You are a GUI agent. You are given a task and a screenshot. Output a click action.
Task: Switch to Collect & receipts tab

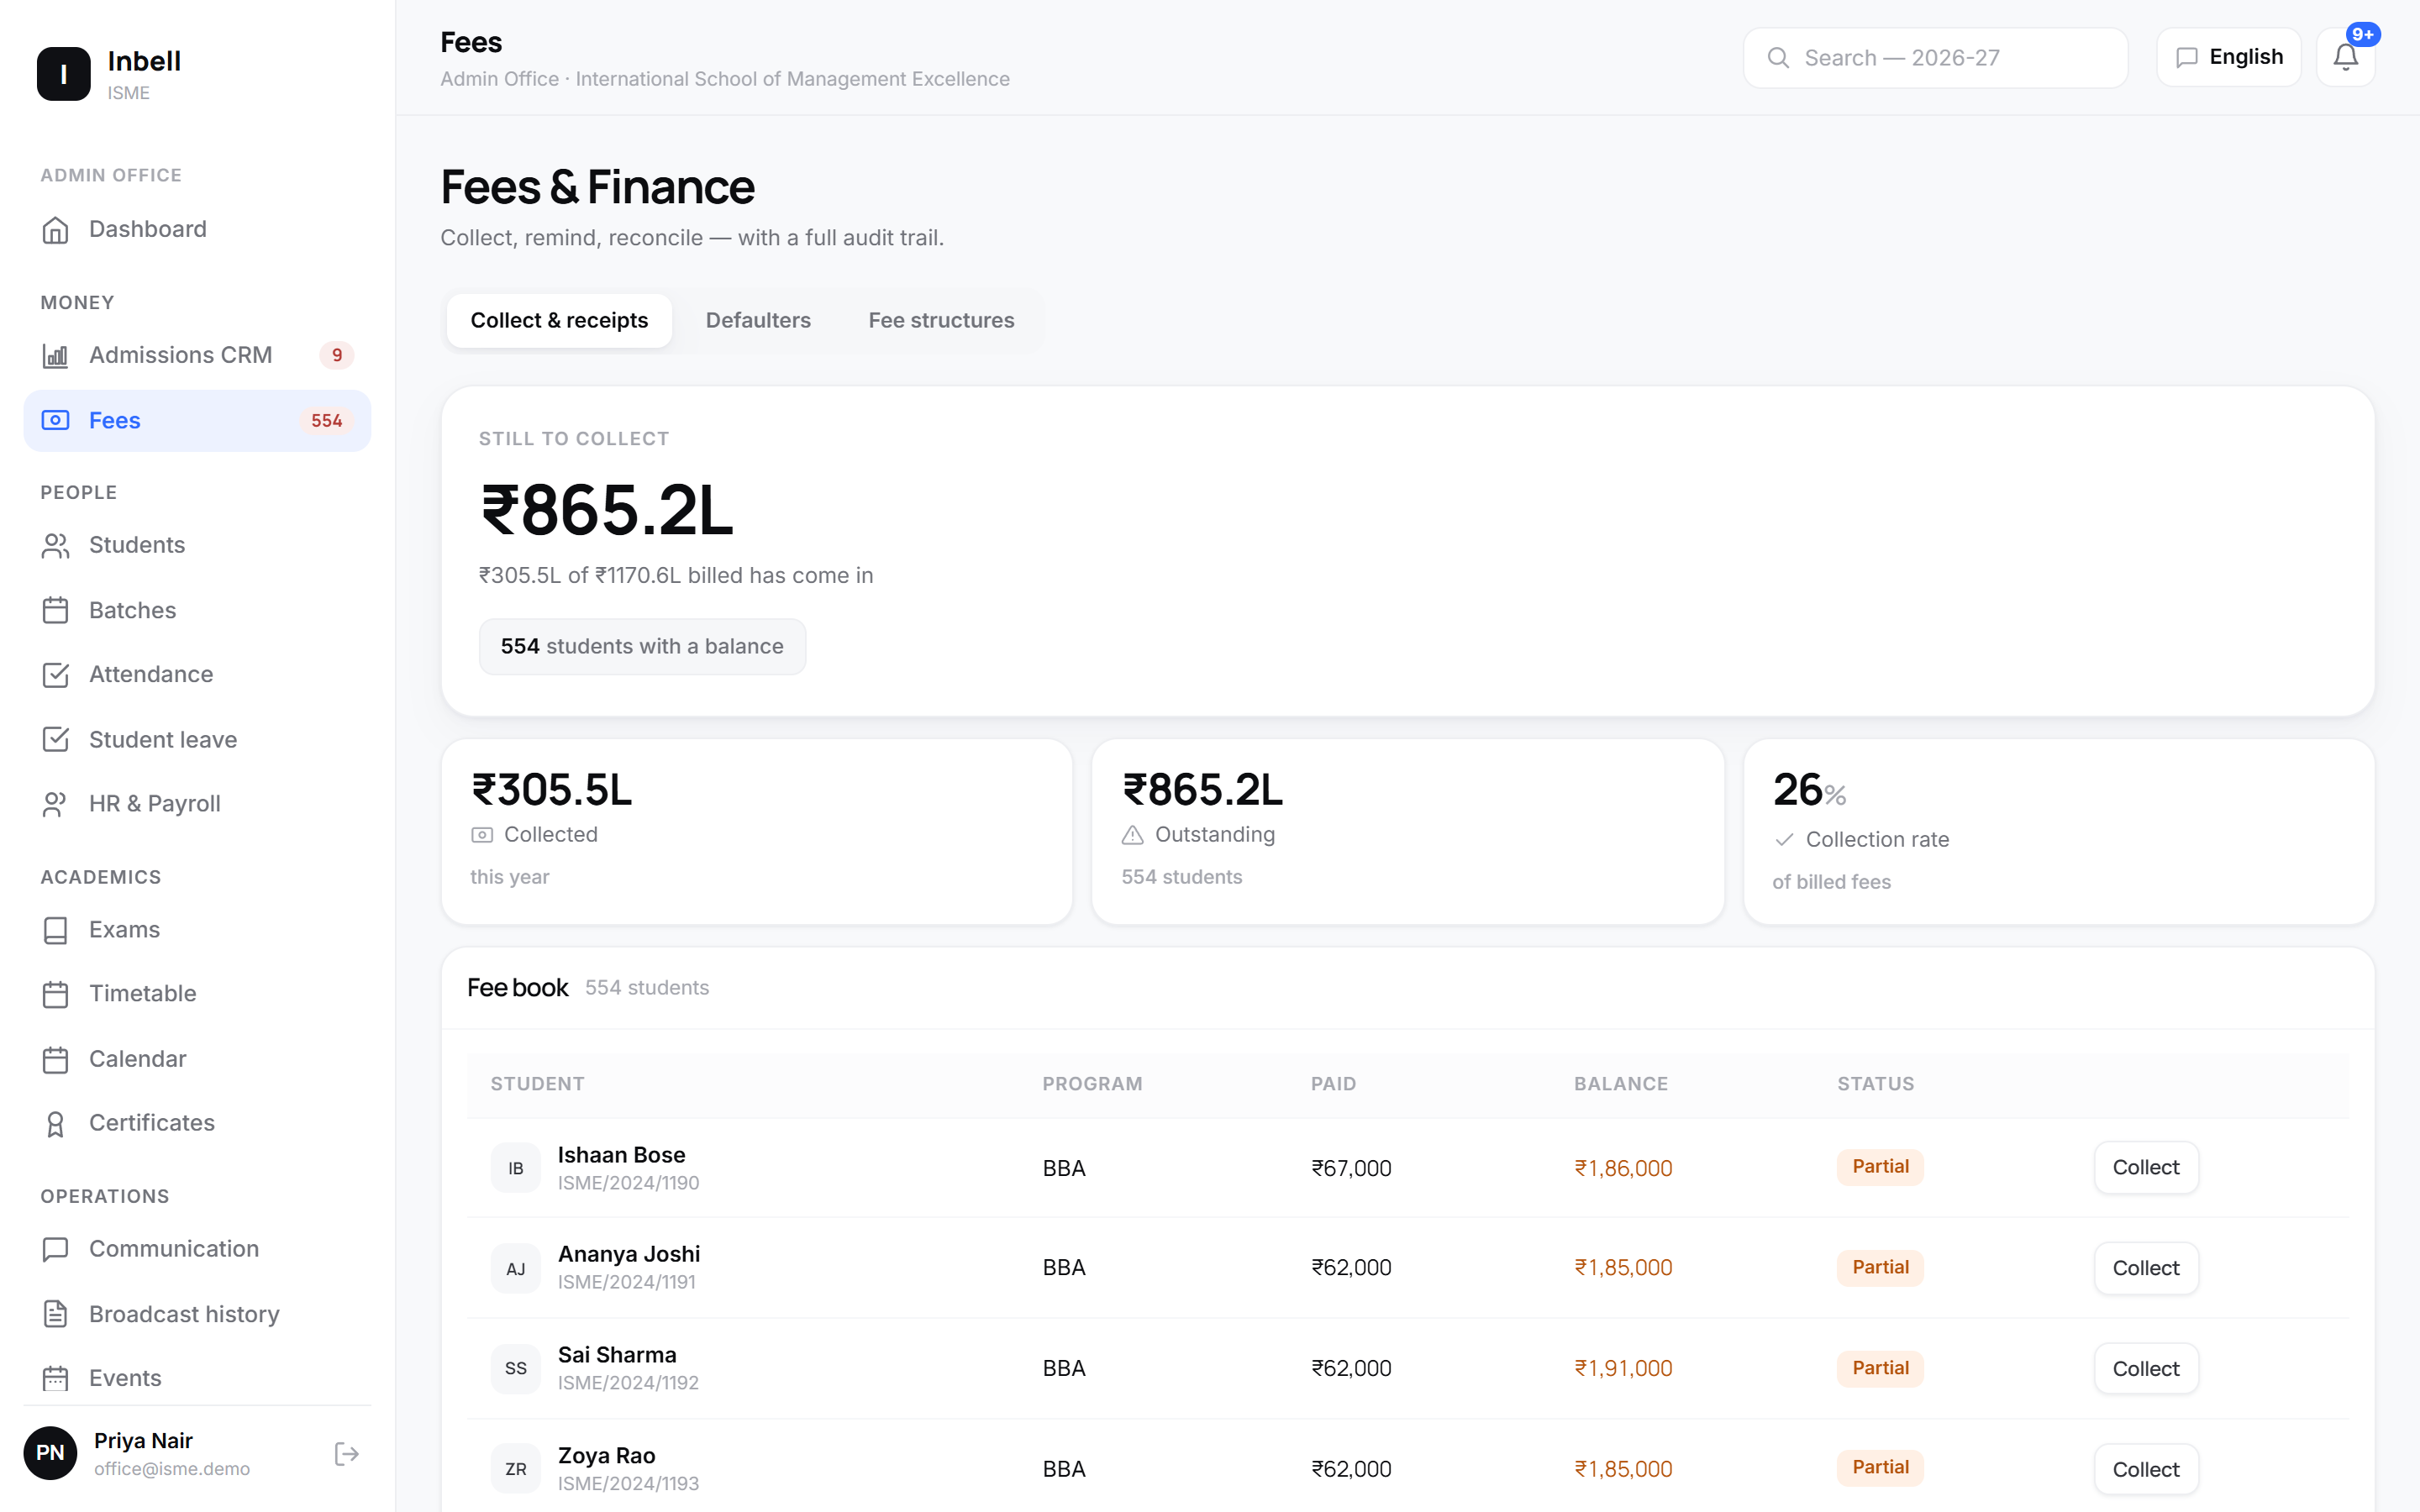(x=559, y=320)
